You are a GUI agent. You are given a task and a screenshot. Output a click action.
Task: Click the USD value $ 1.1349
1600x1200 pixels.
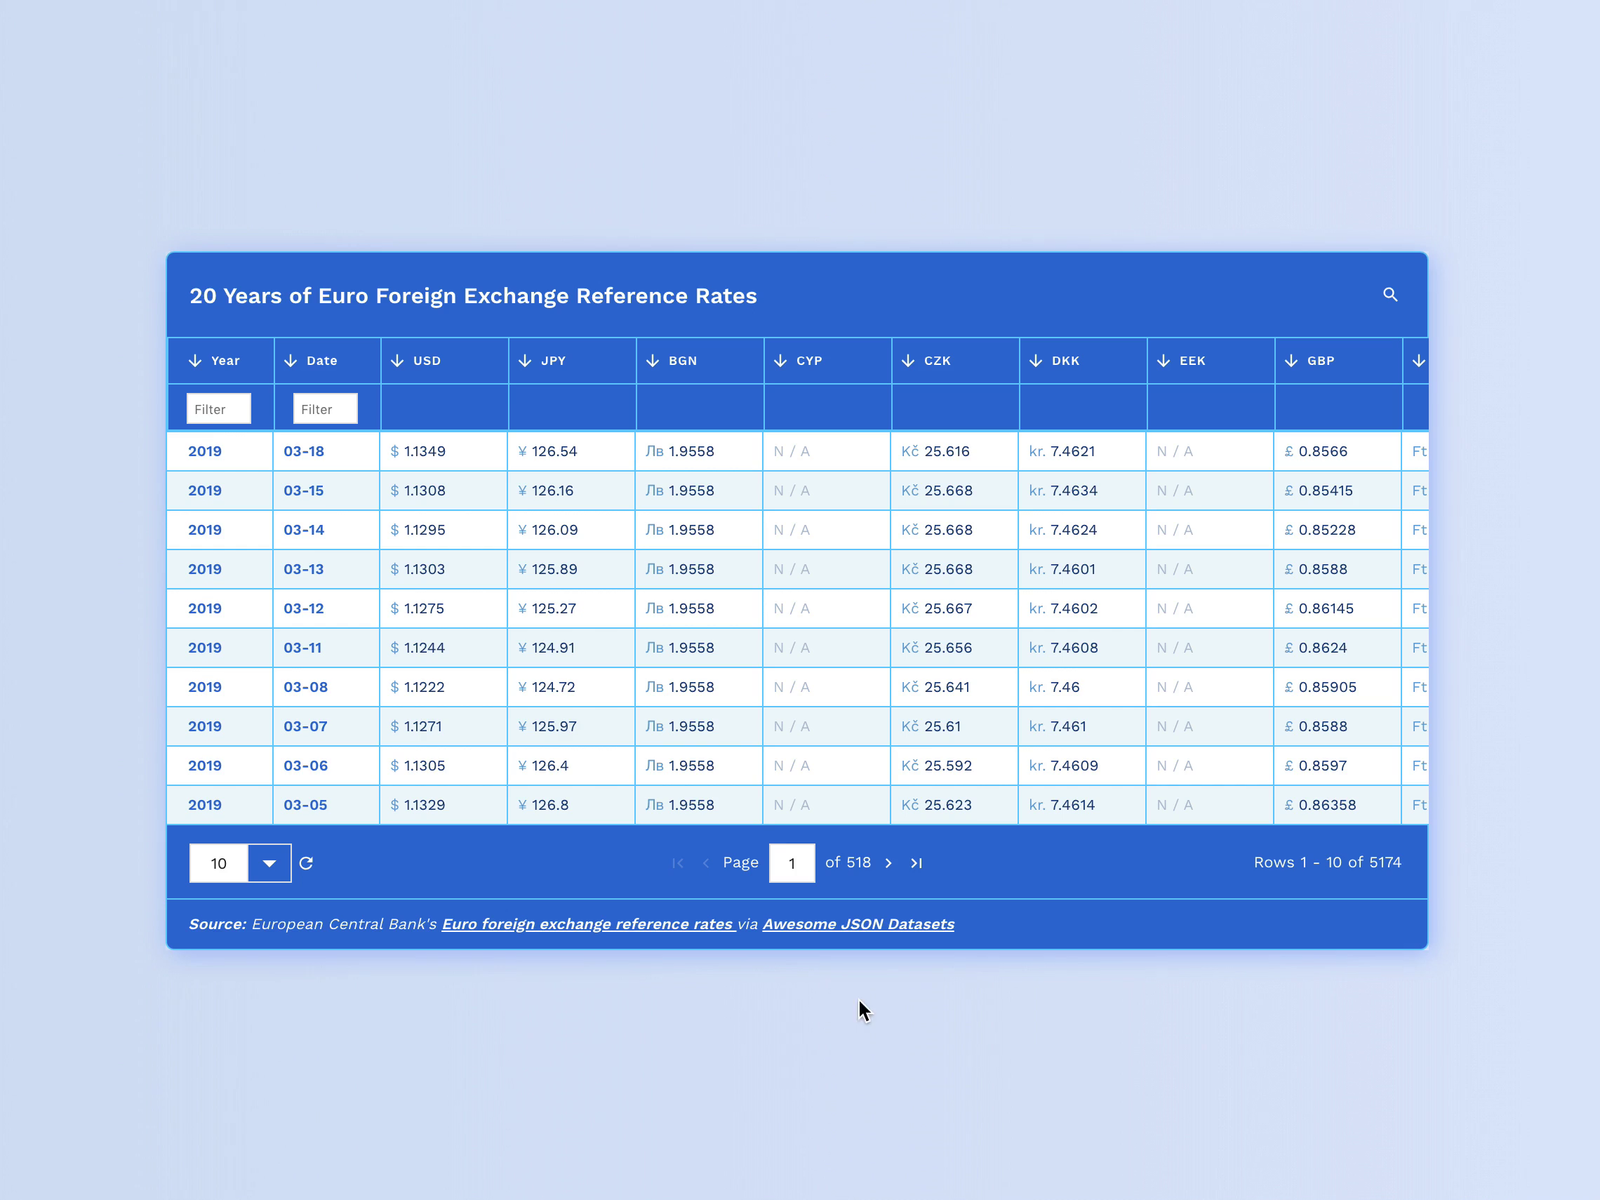pos(418,451)
